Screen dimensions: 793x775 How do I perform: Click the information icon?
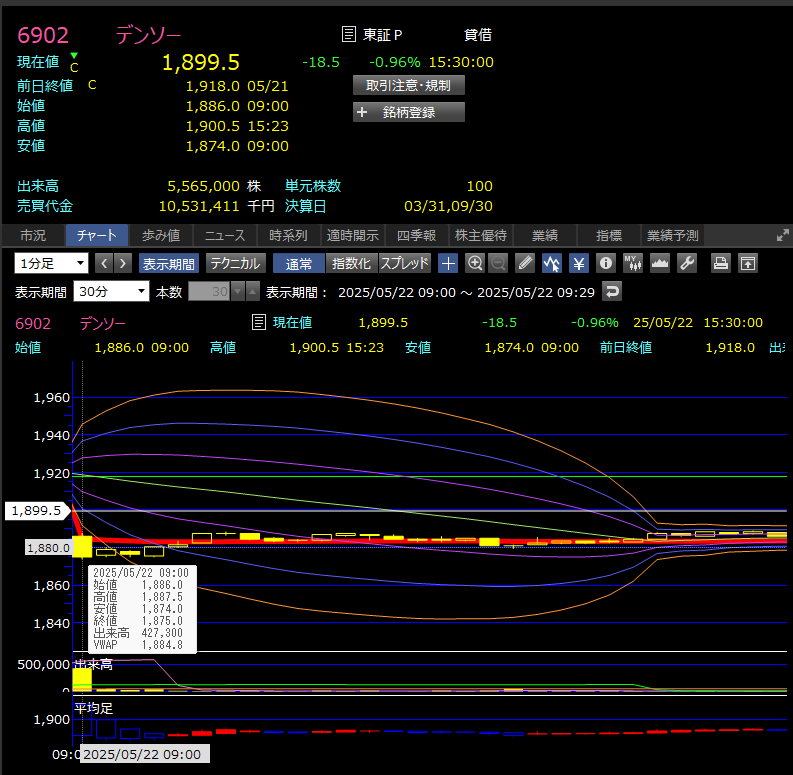point(606,264)
